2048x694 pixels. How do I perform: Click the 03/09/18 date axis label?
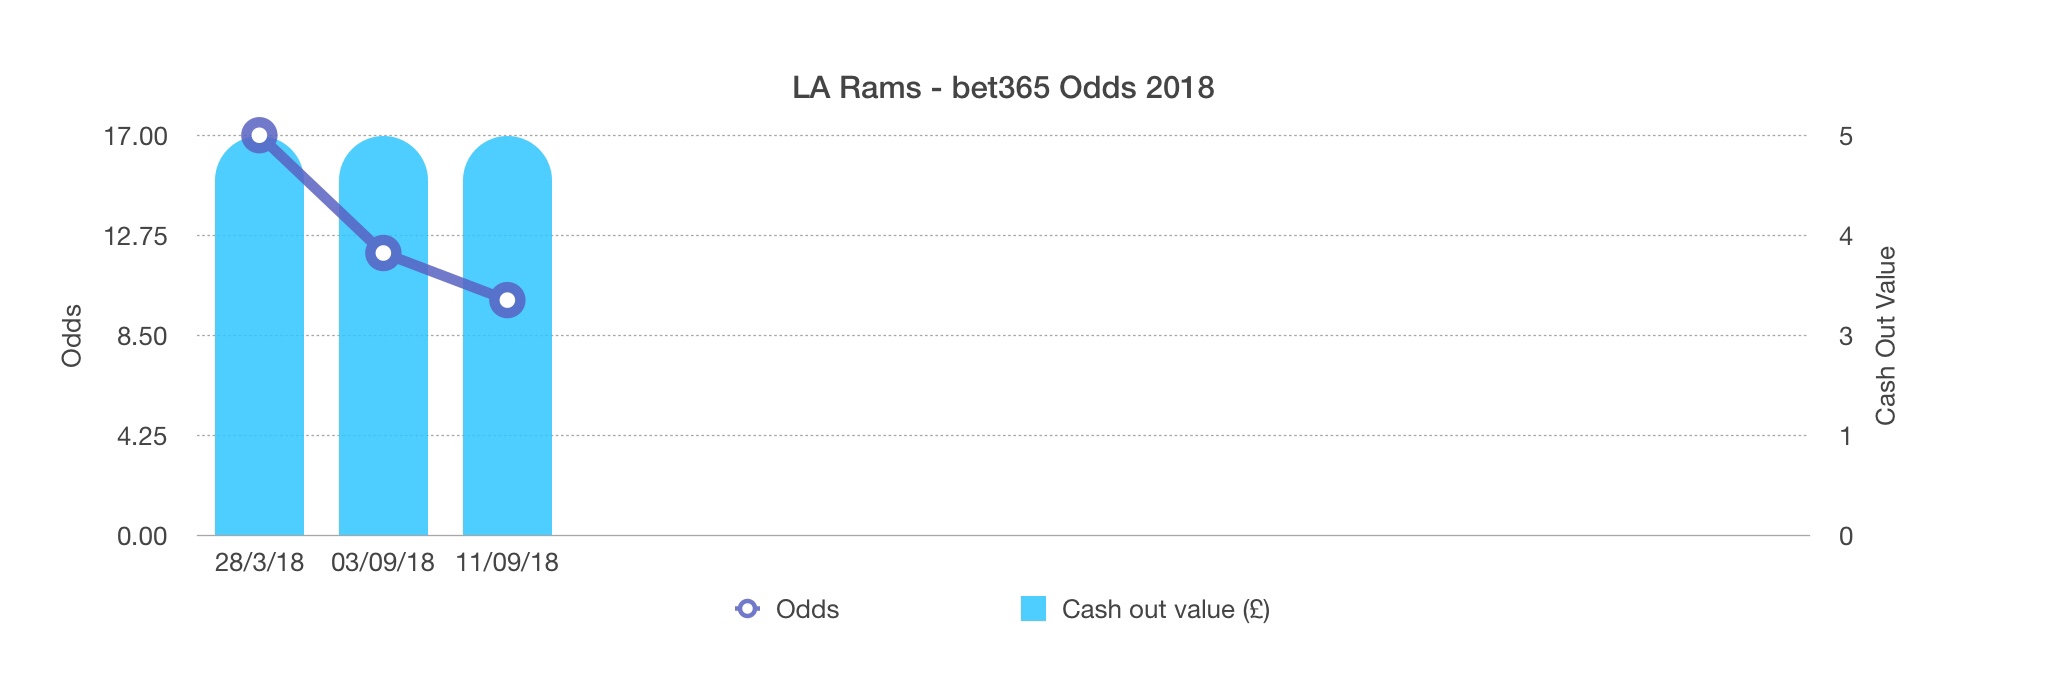pos(383,562)
